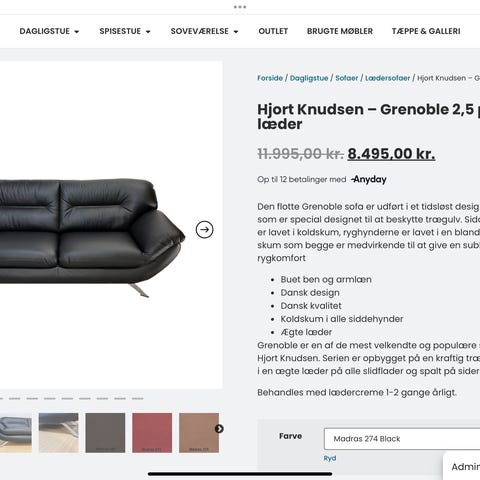Tap the three-dot multitasking icon at top
This screenshot has height=480, width=480.
pyautogui.click(x=240, y=7)
